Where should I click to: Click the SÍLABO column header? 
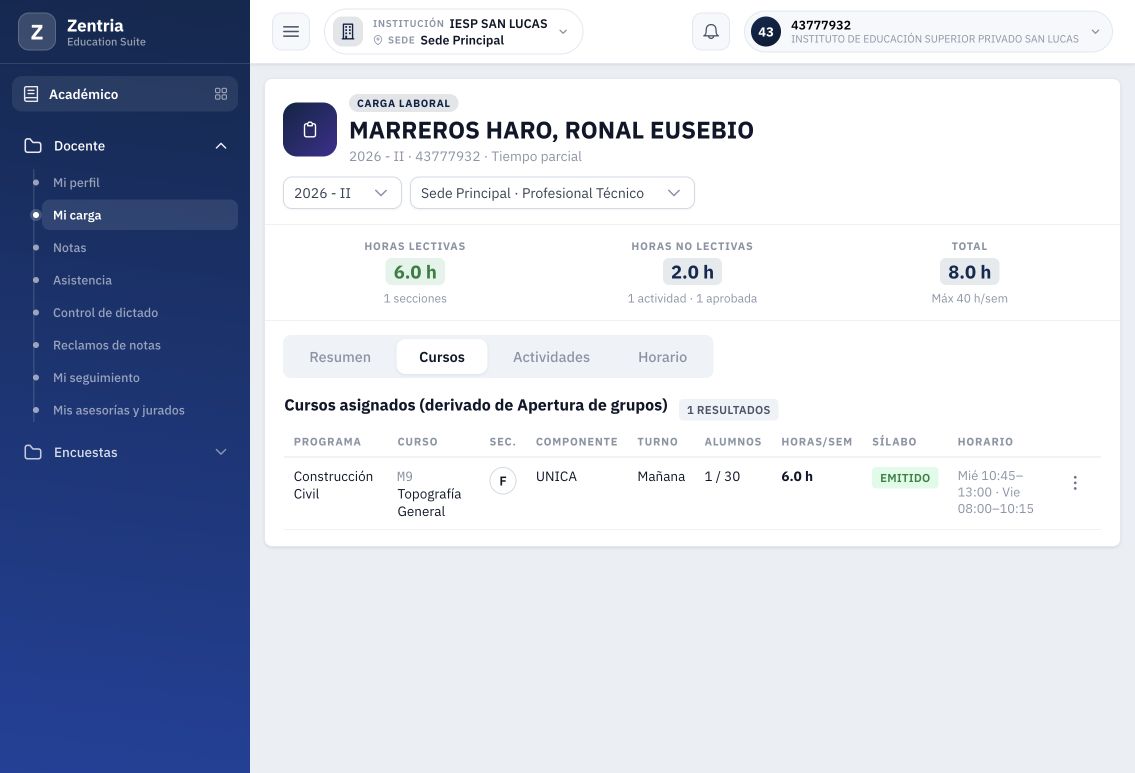click(x=894, y=442)
